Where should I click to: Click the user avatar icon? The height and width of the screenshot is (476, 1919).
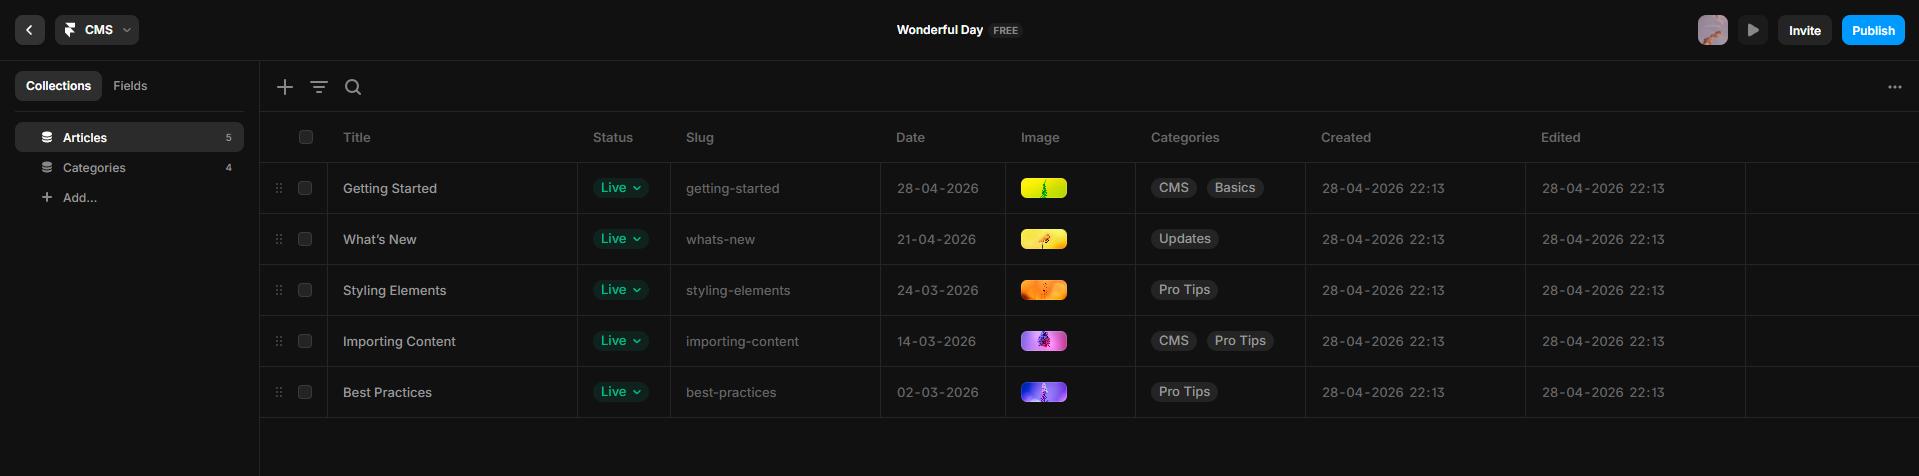tap(1713, 30)
